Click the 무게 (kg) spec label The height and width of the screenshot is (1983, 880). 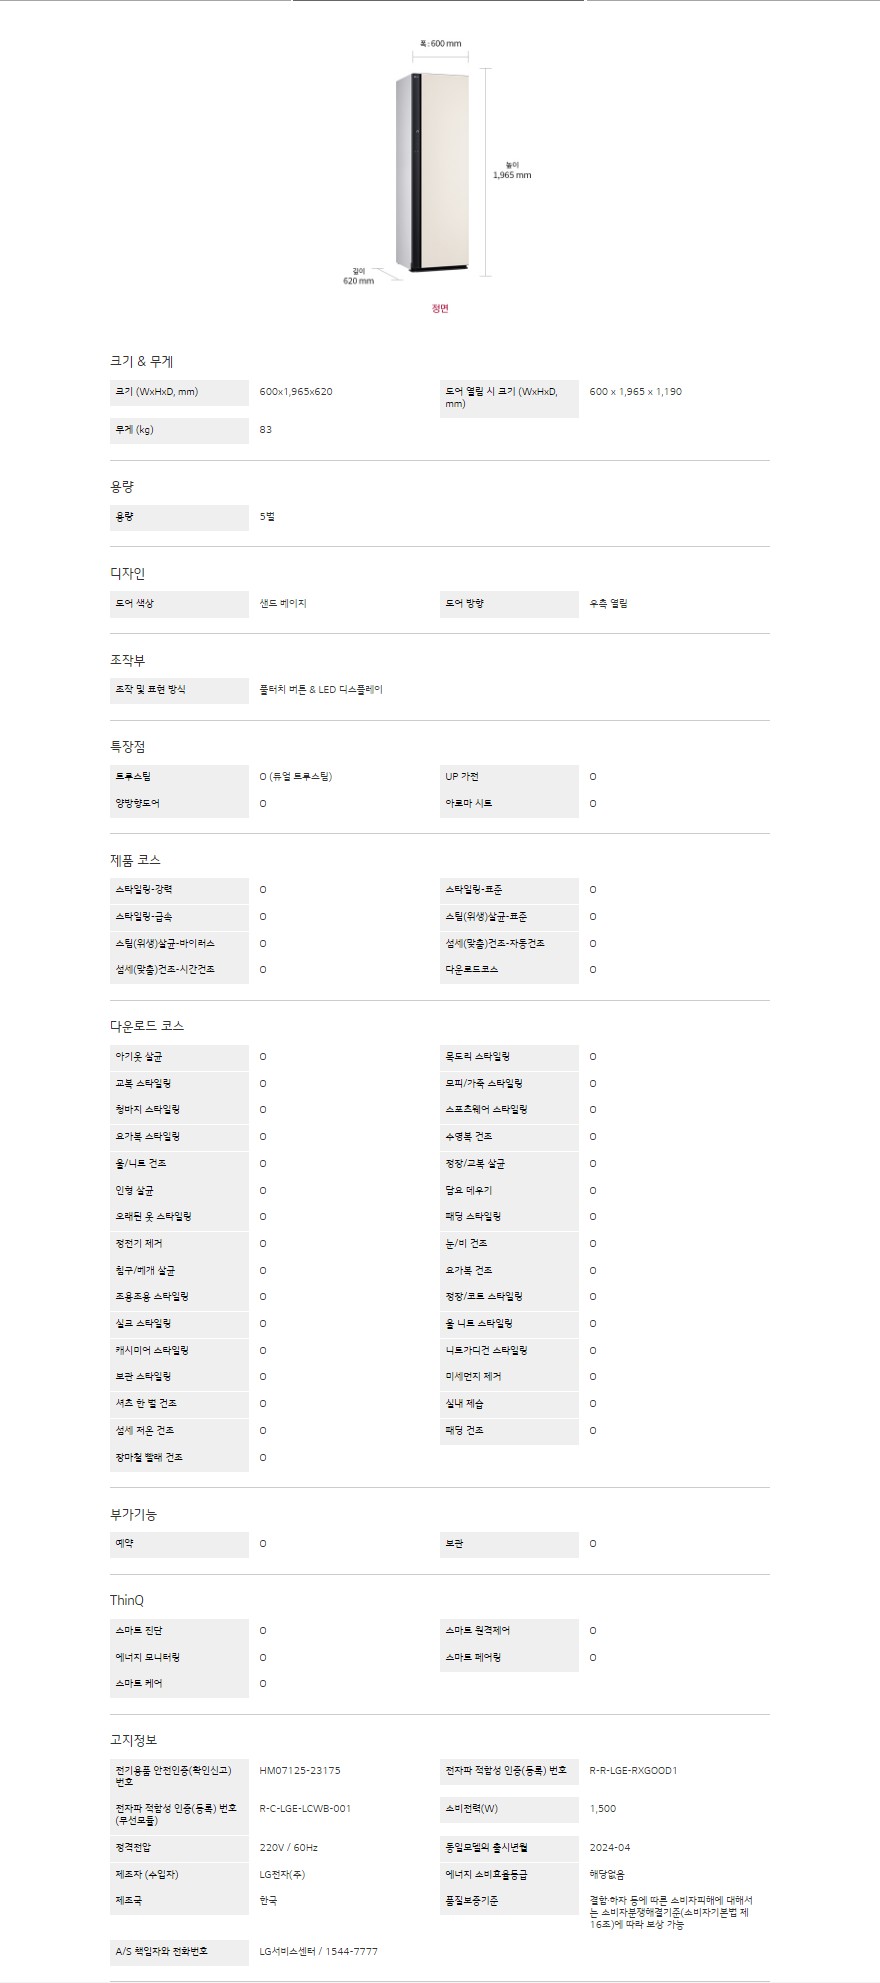[135, 430]
